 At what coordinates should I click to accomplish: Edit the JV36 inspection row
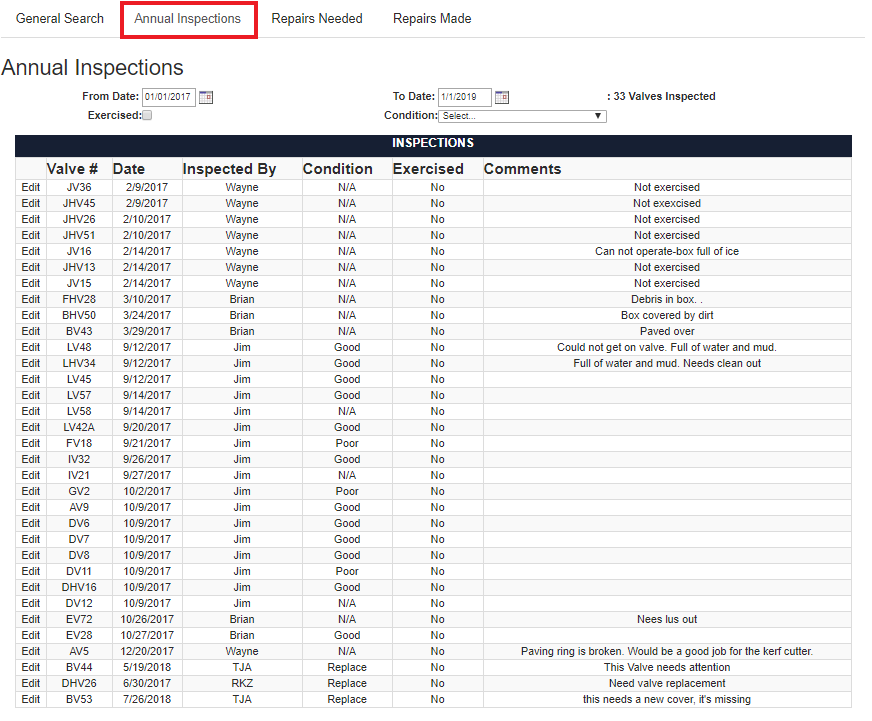click(x=31, y=187)
